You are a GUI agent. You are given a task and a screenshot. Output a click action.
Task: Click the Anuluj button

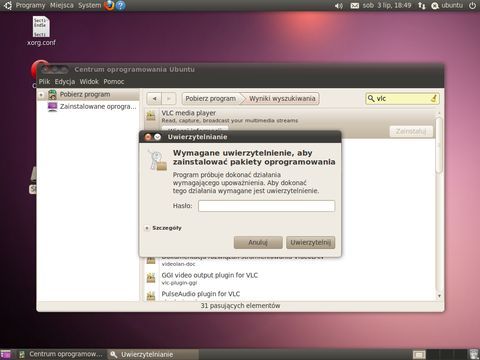point(258,242)
